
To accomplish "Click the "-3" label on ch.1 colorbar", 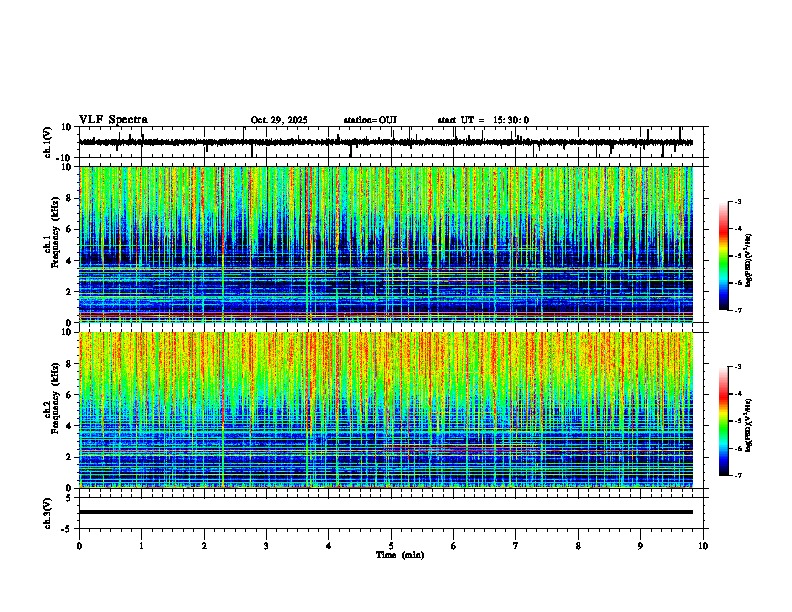I will click(x=738, y=201).
